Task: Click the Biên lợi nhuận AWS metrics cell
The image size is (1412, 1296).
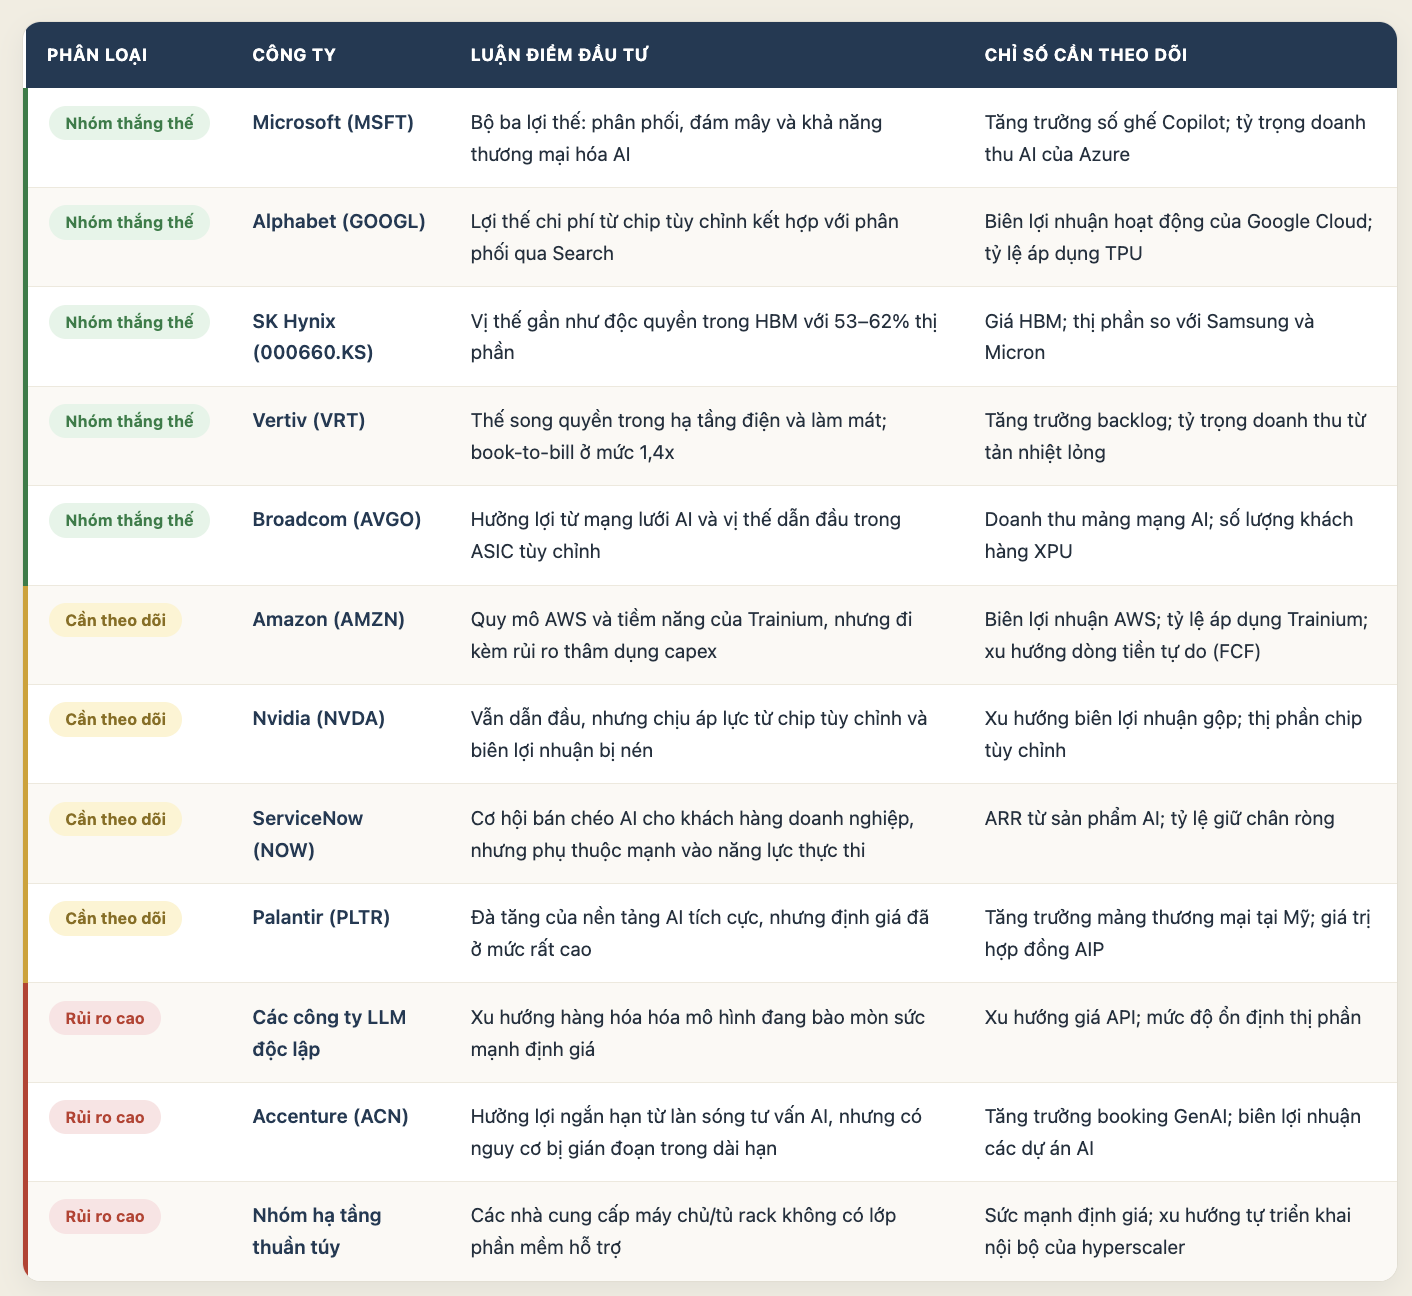Action: point(1176,635)
